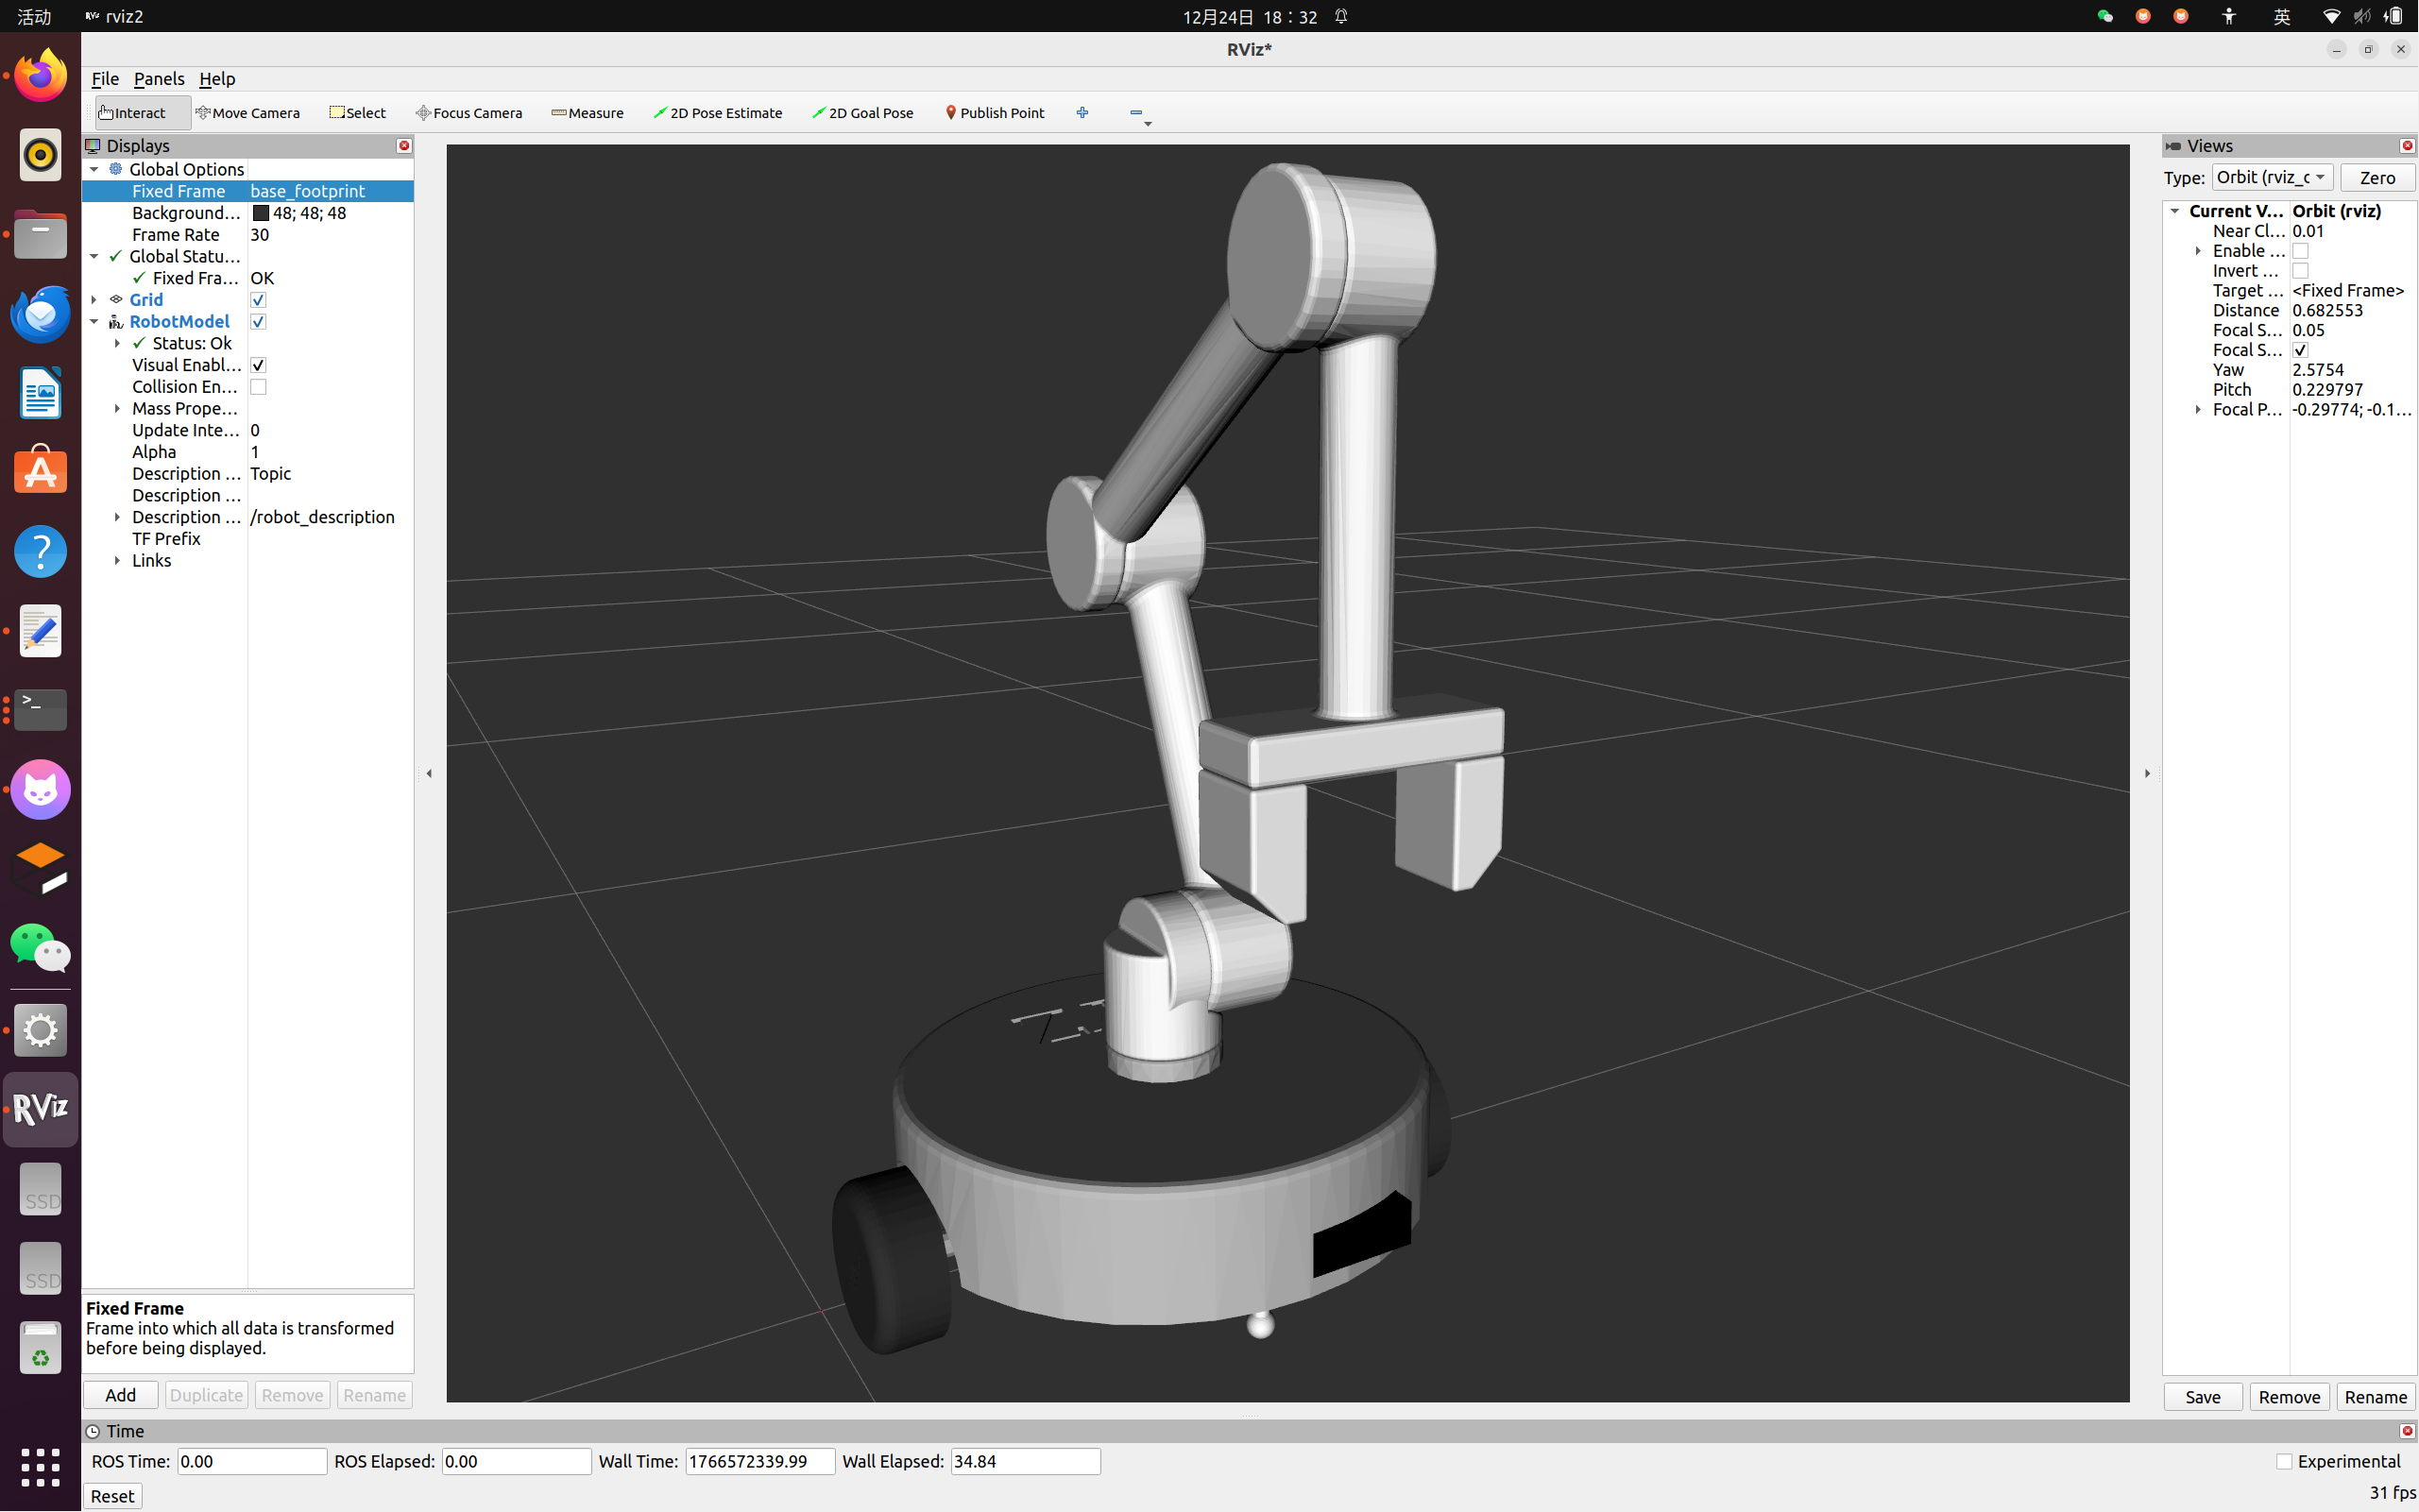Toggle the Visual Enabled checkbox
2419x1512 pixels.
(x=258, y=365)
